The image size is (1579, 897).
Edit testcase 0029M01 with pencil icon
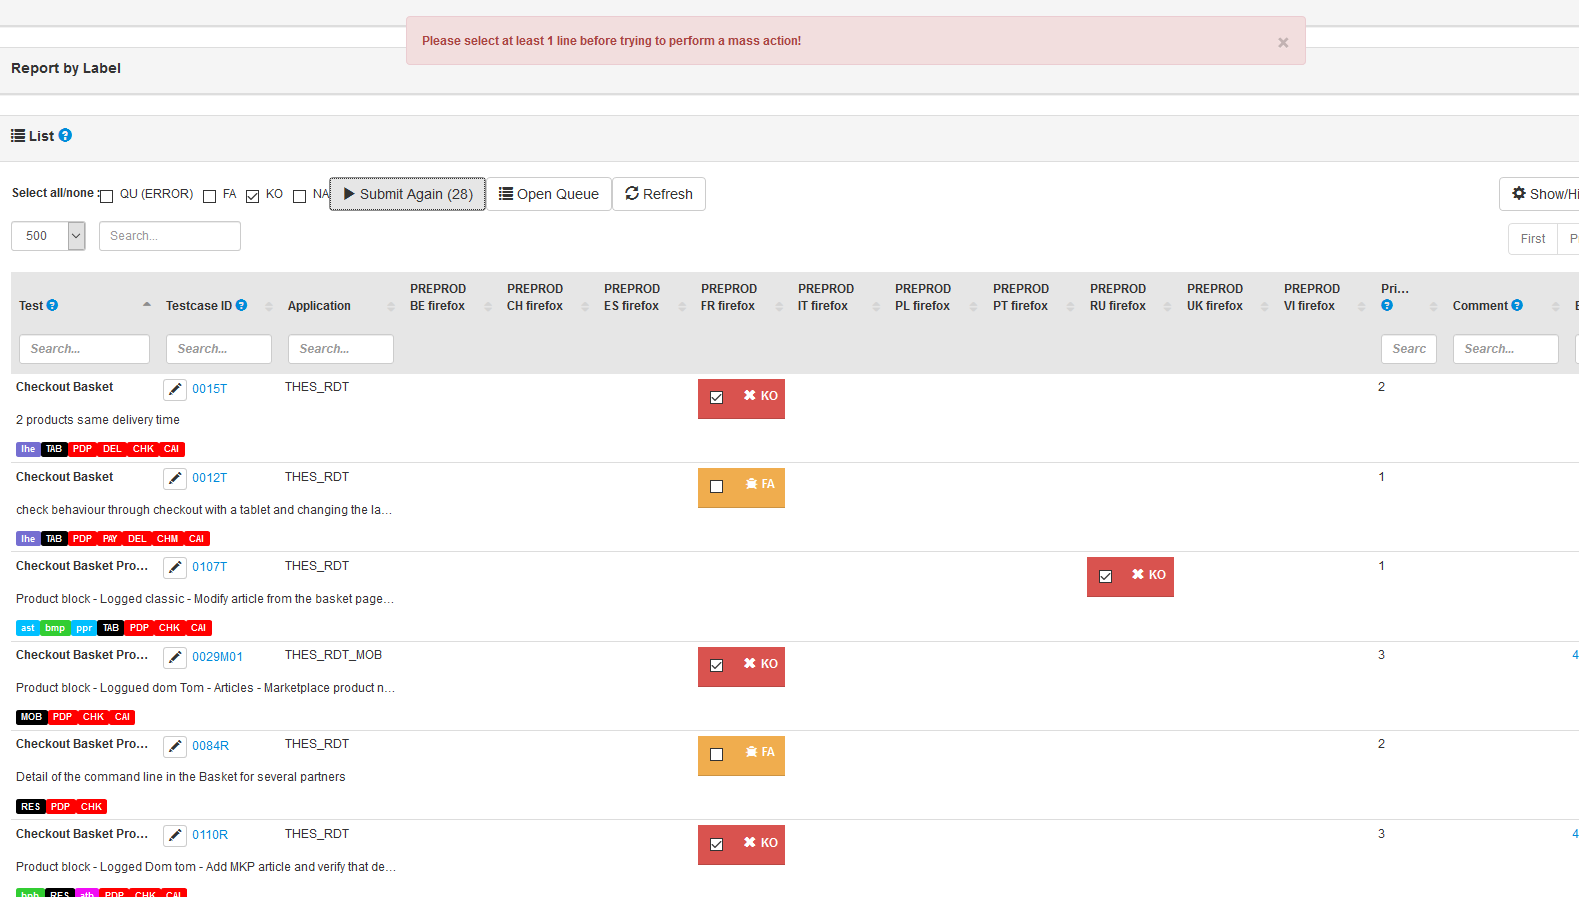click(x=175, y=657)
